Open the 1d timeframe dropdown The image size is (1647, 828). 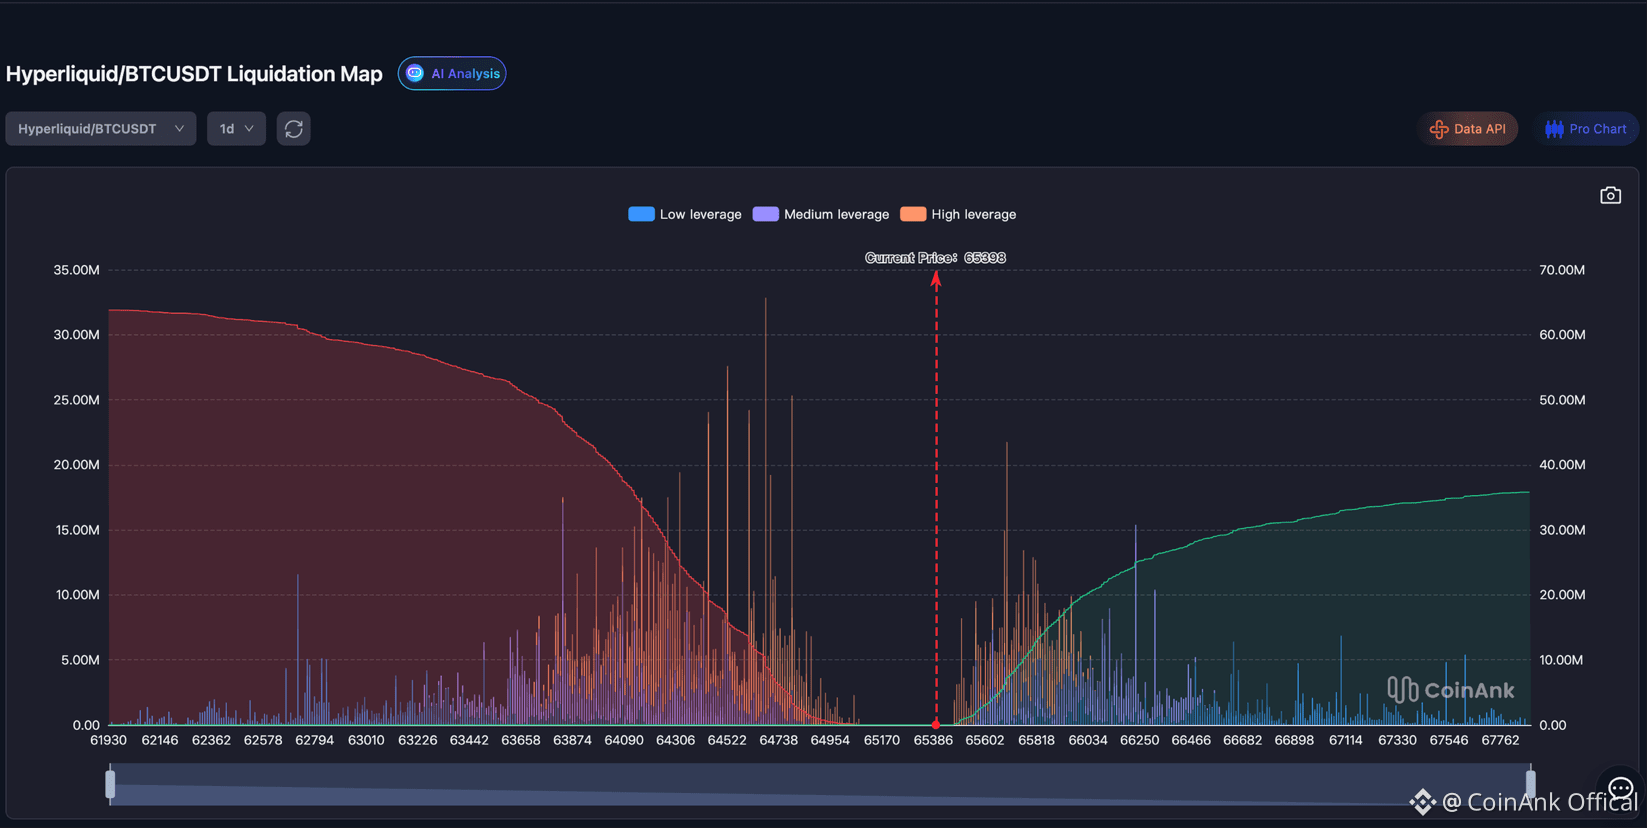[x=236, y=129]
